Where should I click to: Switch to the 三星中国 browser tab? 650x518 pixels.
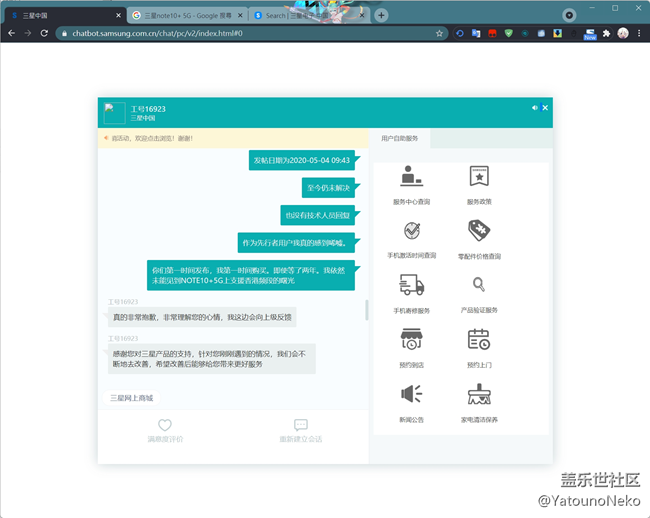(x=66, y=15)
